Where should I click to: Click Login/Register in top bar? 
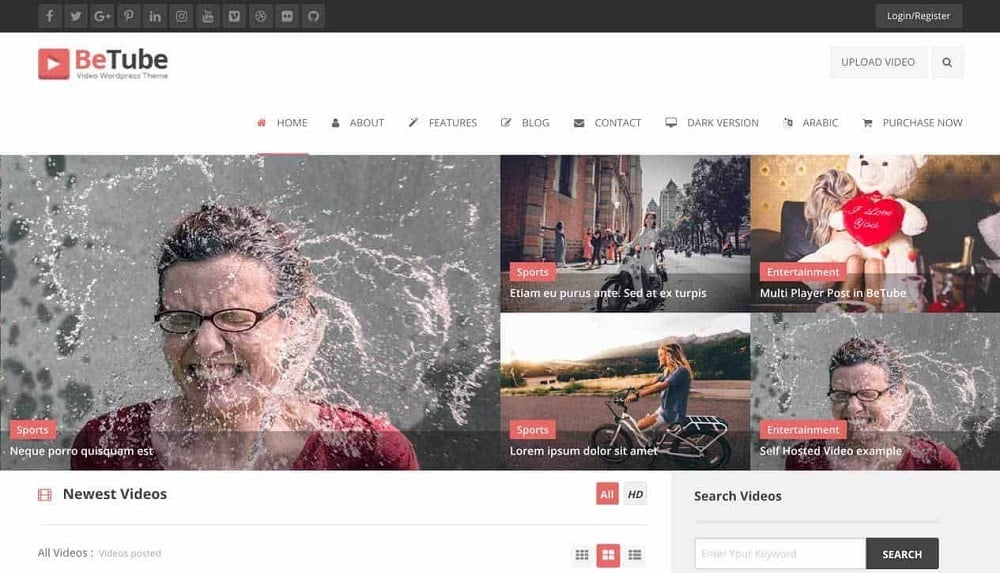[918, 16]
